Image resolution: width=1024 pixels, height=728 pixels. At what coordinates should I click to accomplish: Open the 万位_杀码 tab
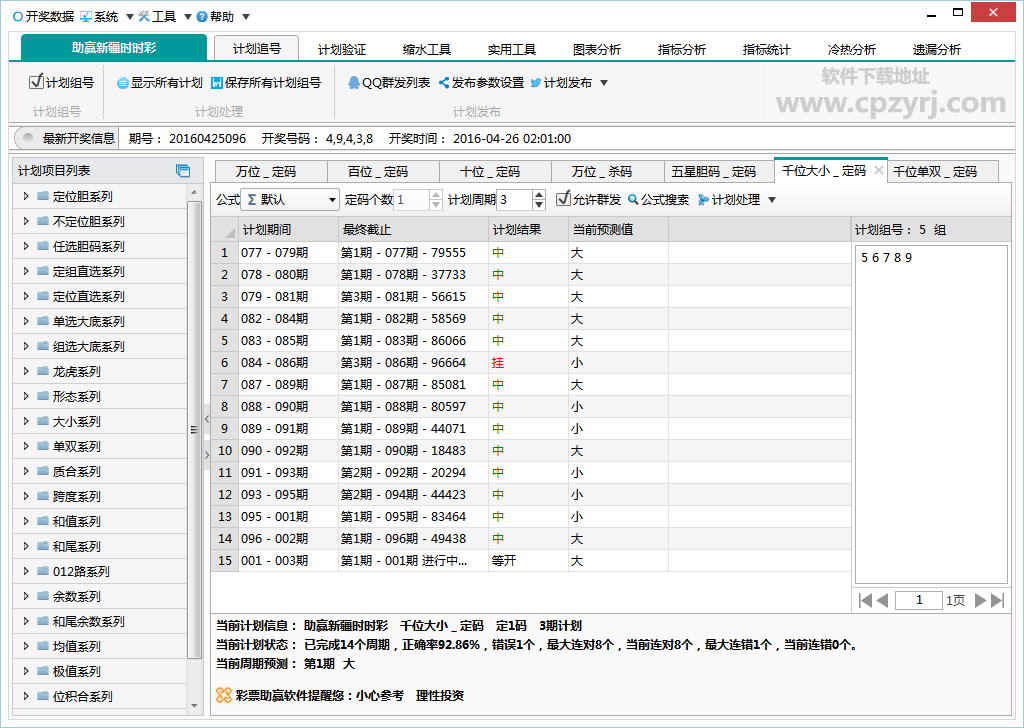tap(607, 171)
